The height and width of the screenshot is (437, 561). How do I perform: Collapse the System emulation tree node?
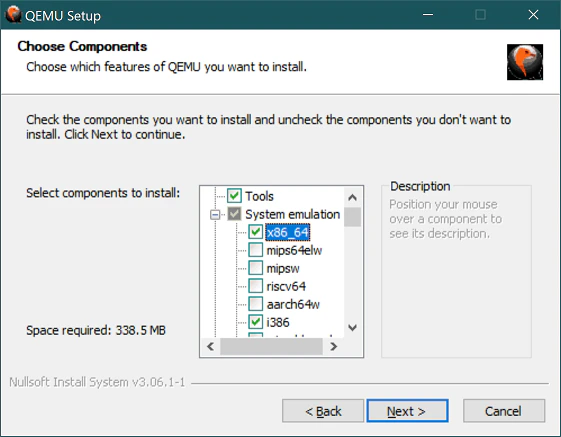(x=215, y=214)
